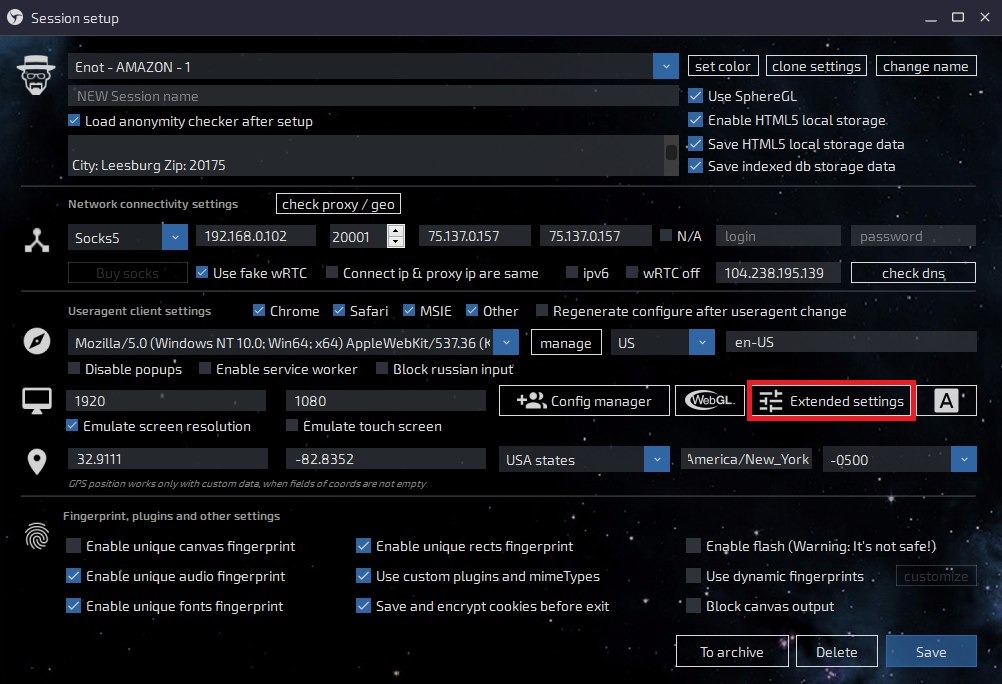Viewport: 1002px width, 684px height.
Task: Toggle Use SphereGL checkbox
Action: (x=695, y=96)
